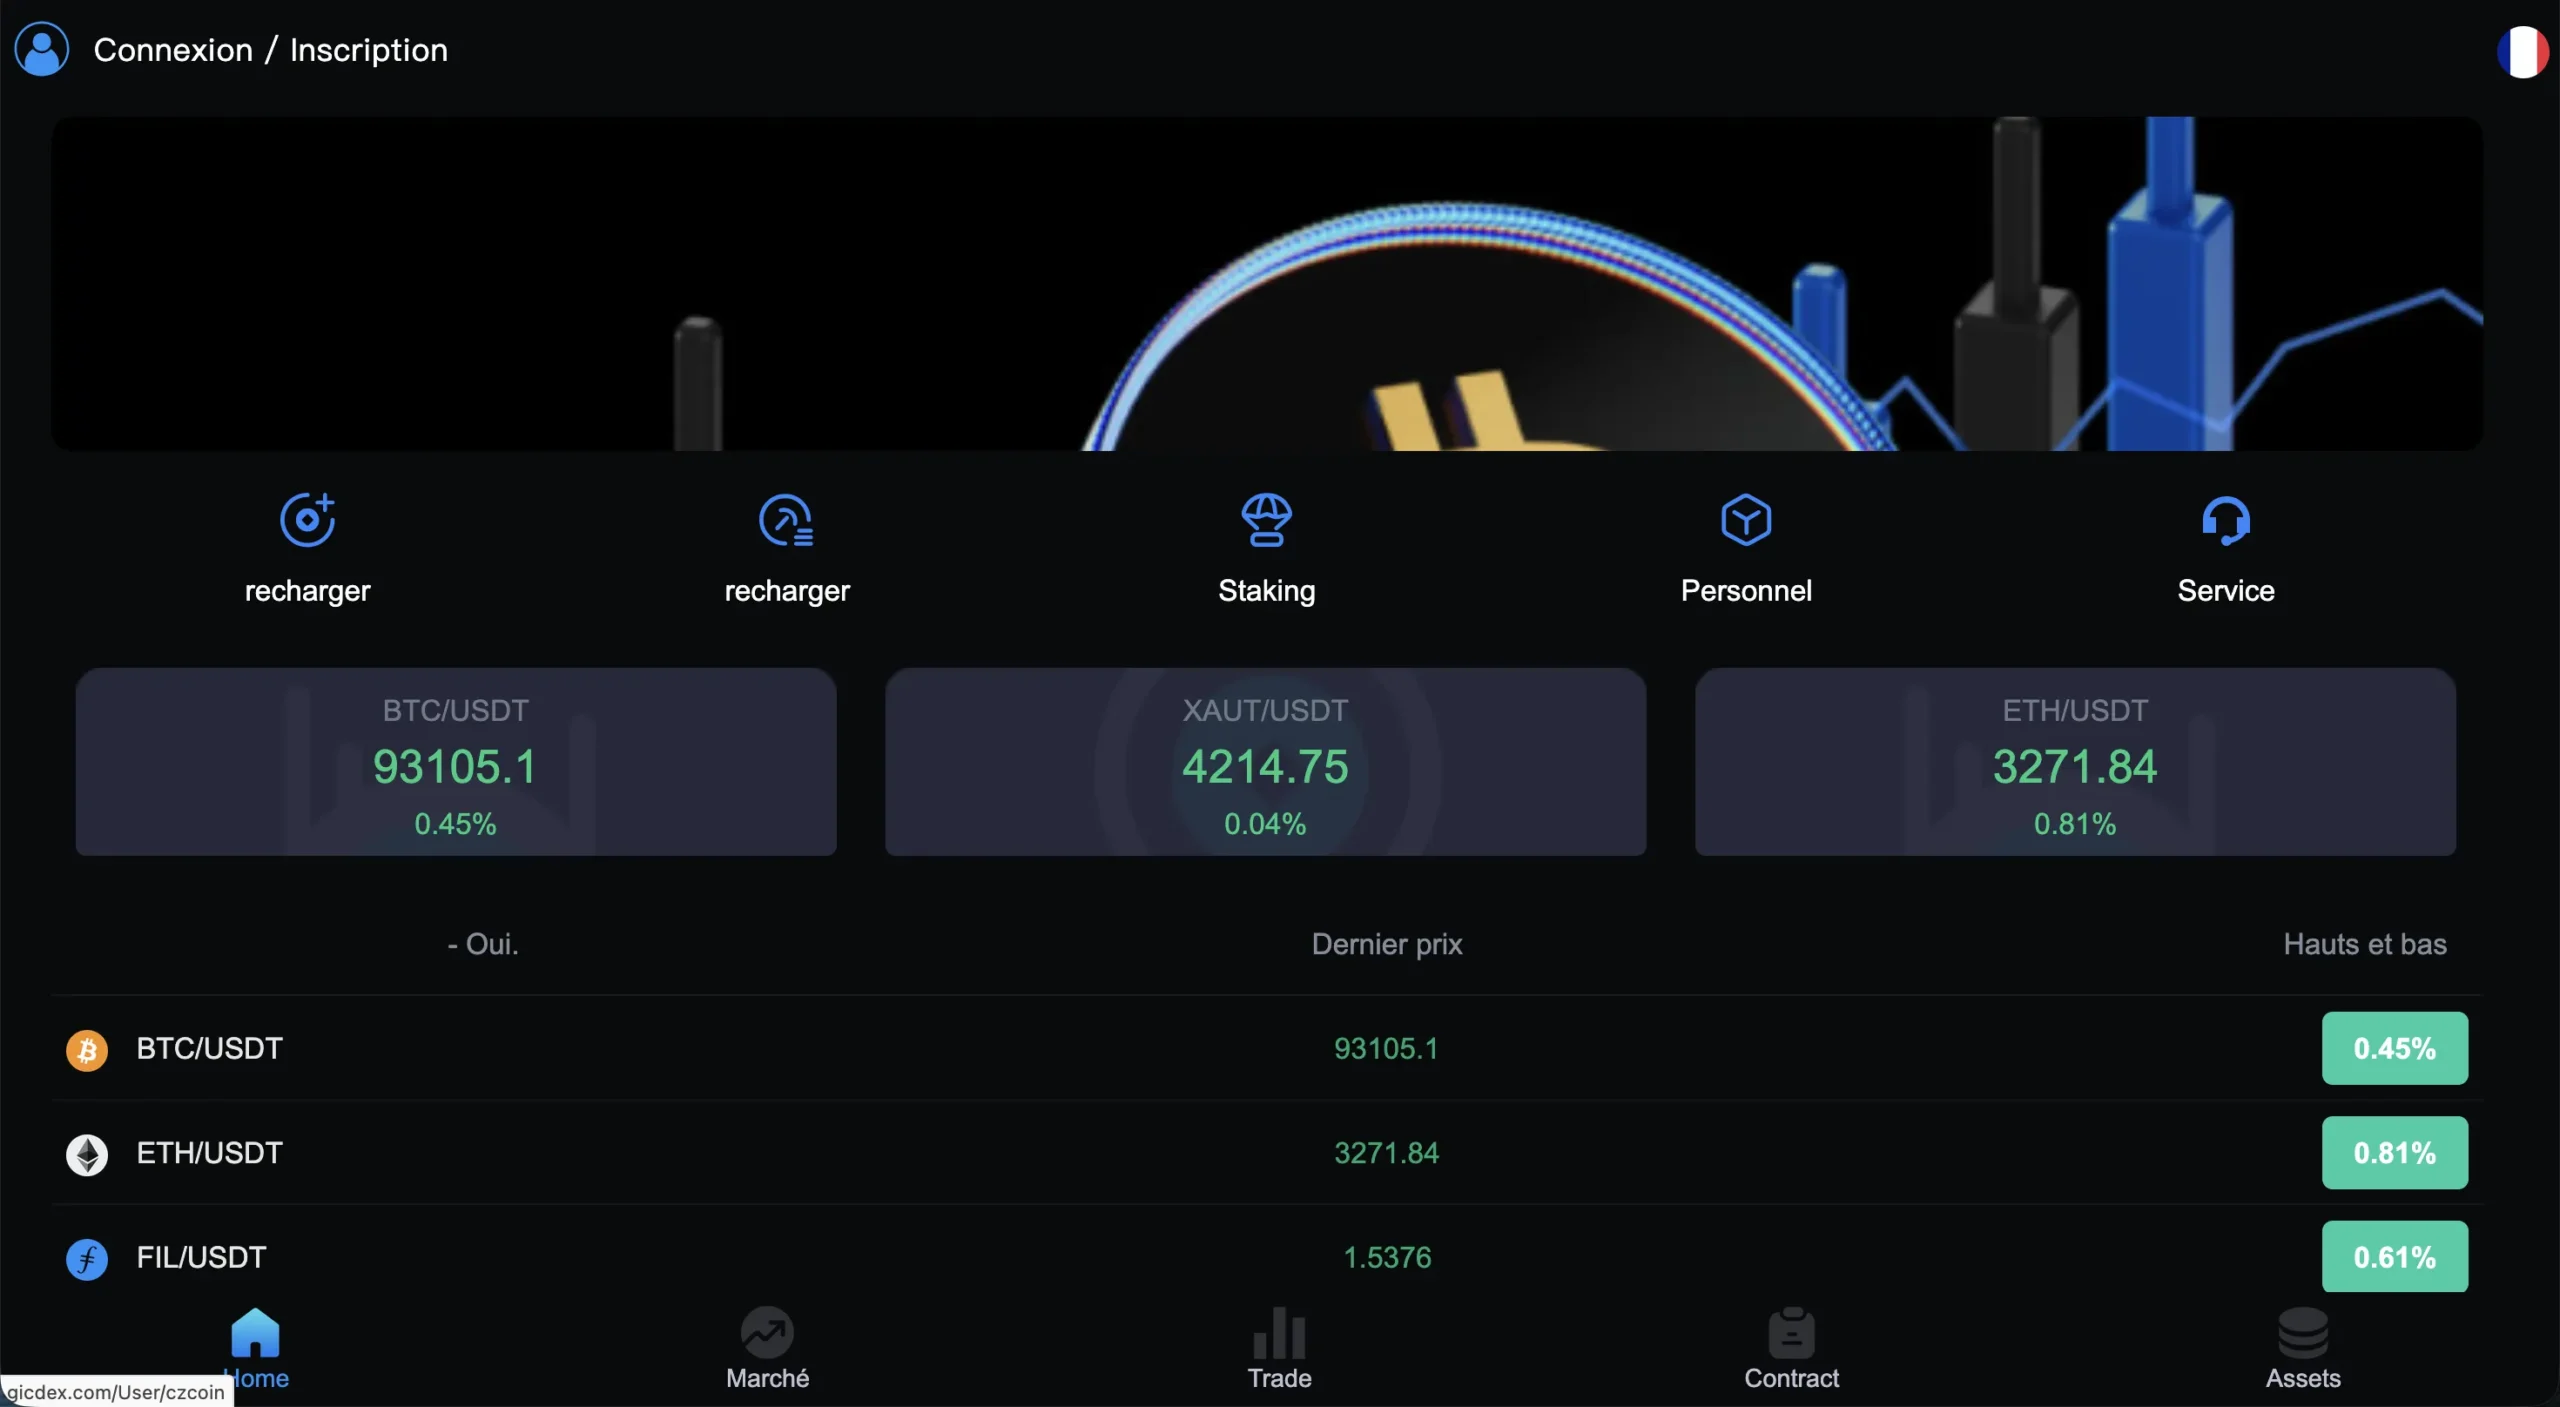Viewport: 2560px width, 1407px height.
Task: Click the user profile avatar icon
Action: (x=41, y=49)
